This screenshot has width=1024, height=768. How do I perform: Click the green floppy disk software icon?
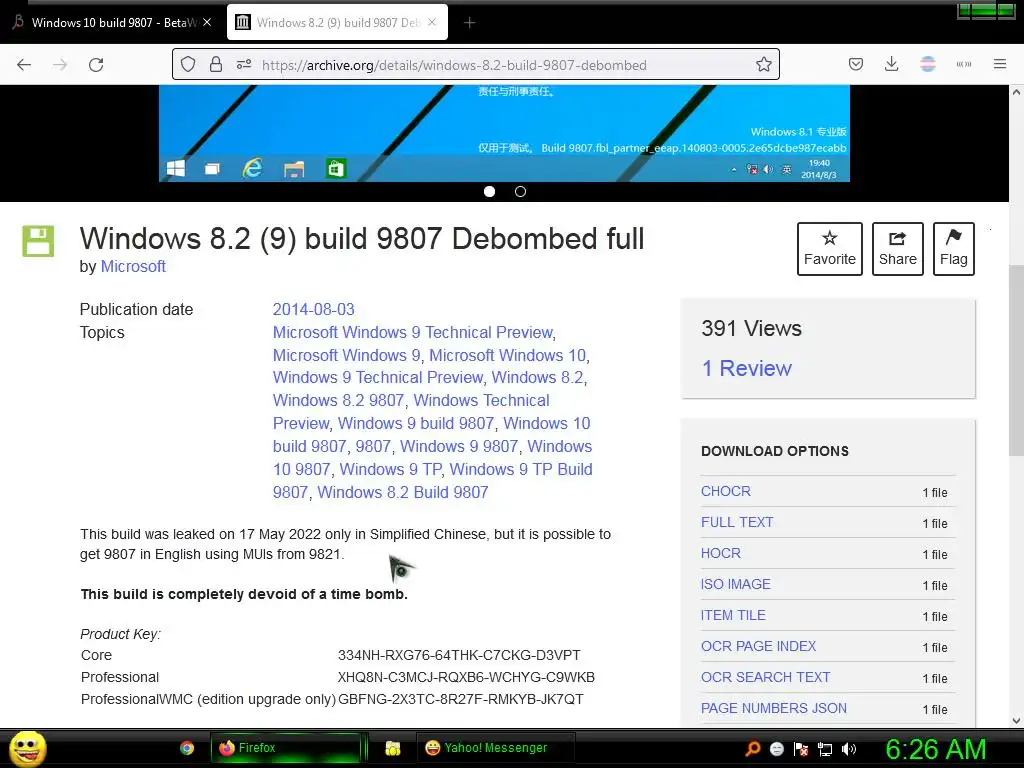(39, 241)
